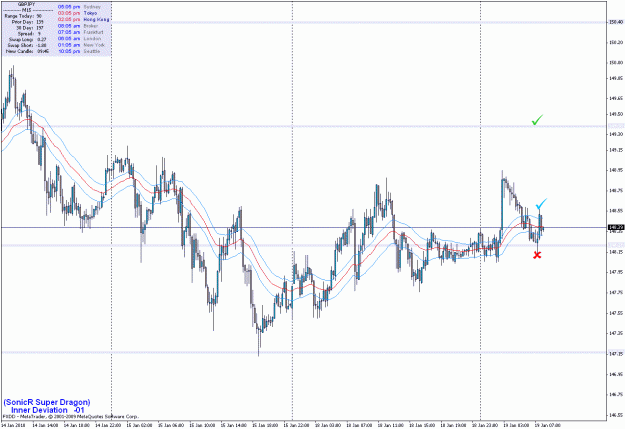Select the current price label on price axis
This screenshot has width=625, height=429.
coord(616,227)
